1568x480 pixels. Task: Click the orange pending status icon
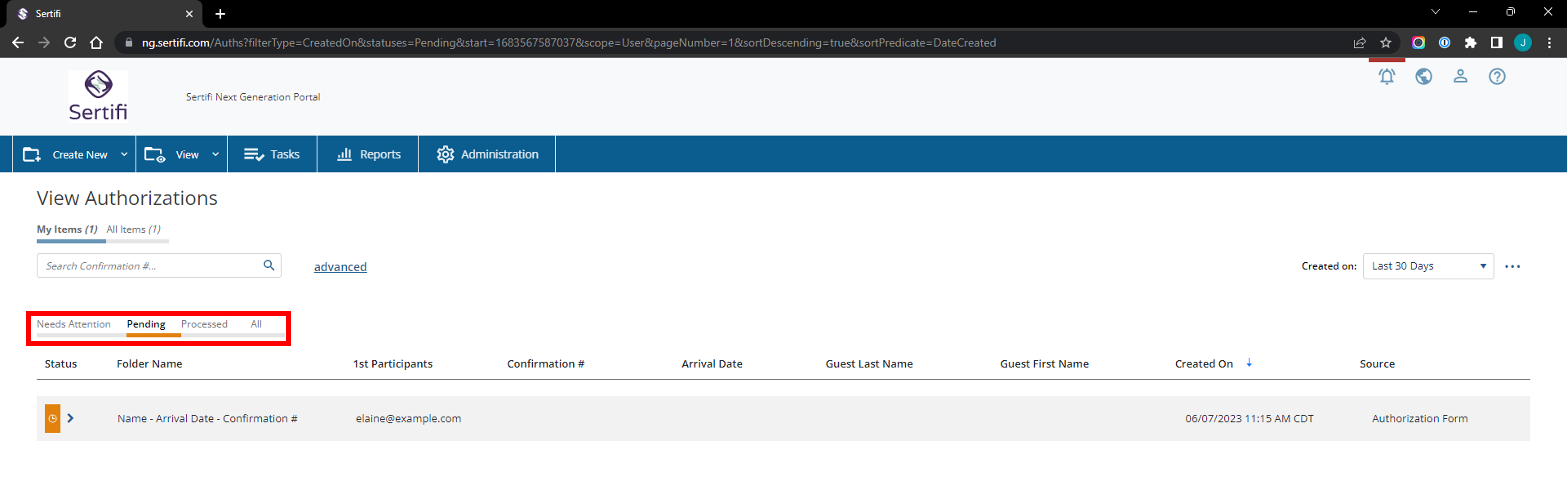point(52,418)
